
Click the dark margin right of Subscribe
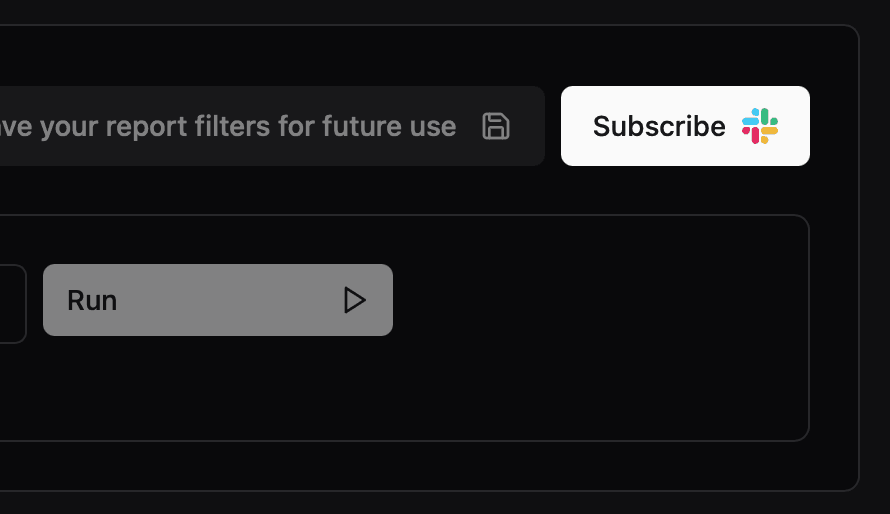834,126
